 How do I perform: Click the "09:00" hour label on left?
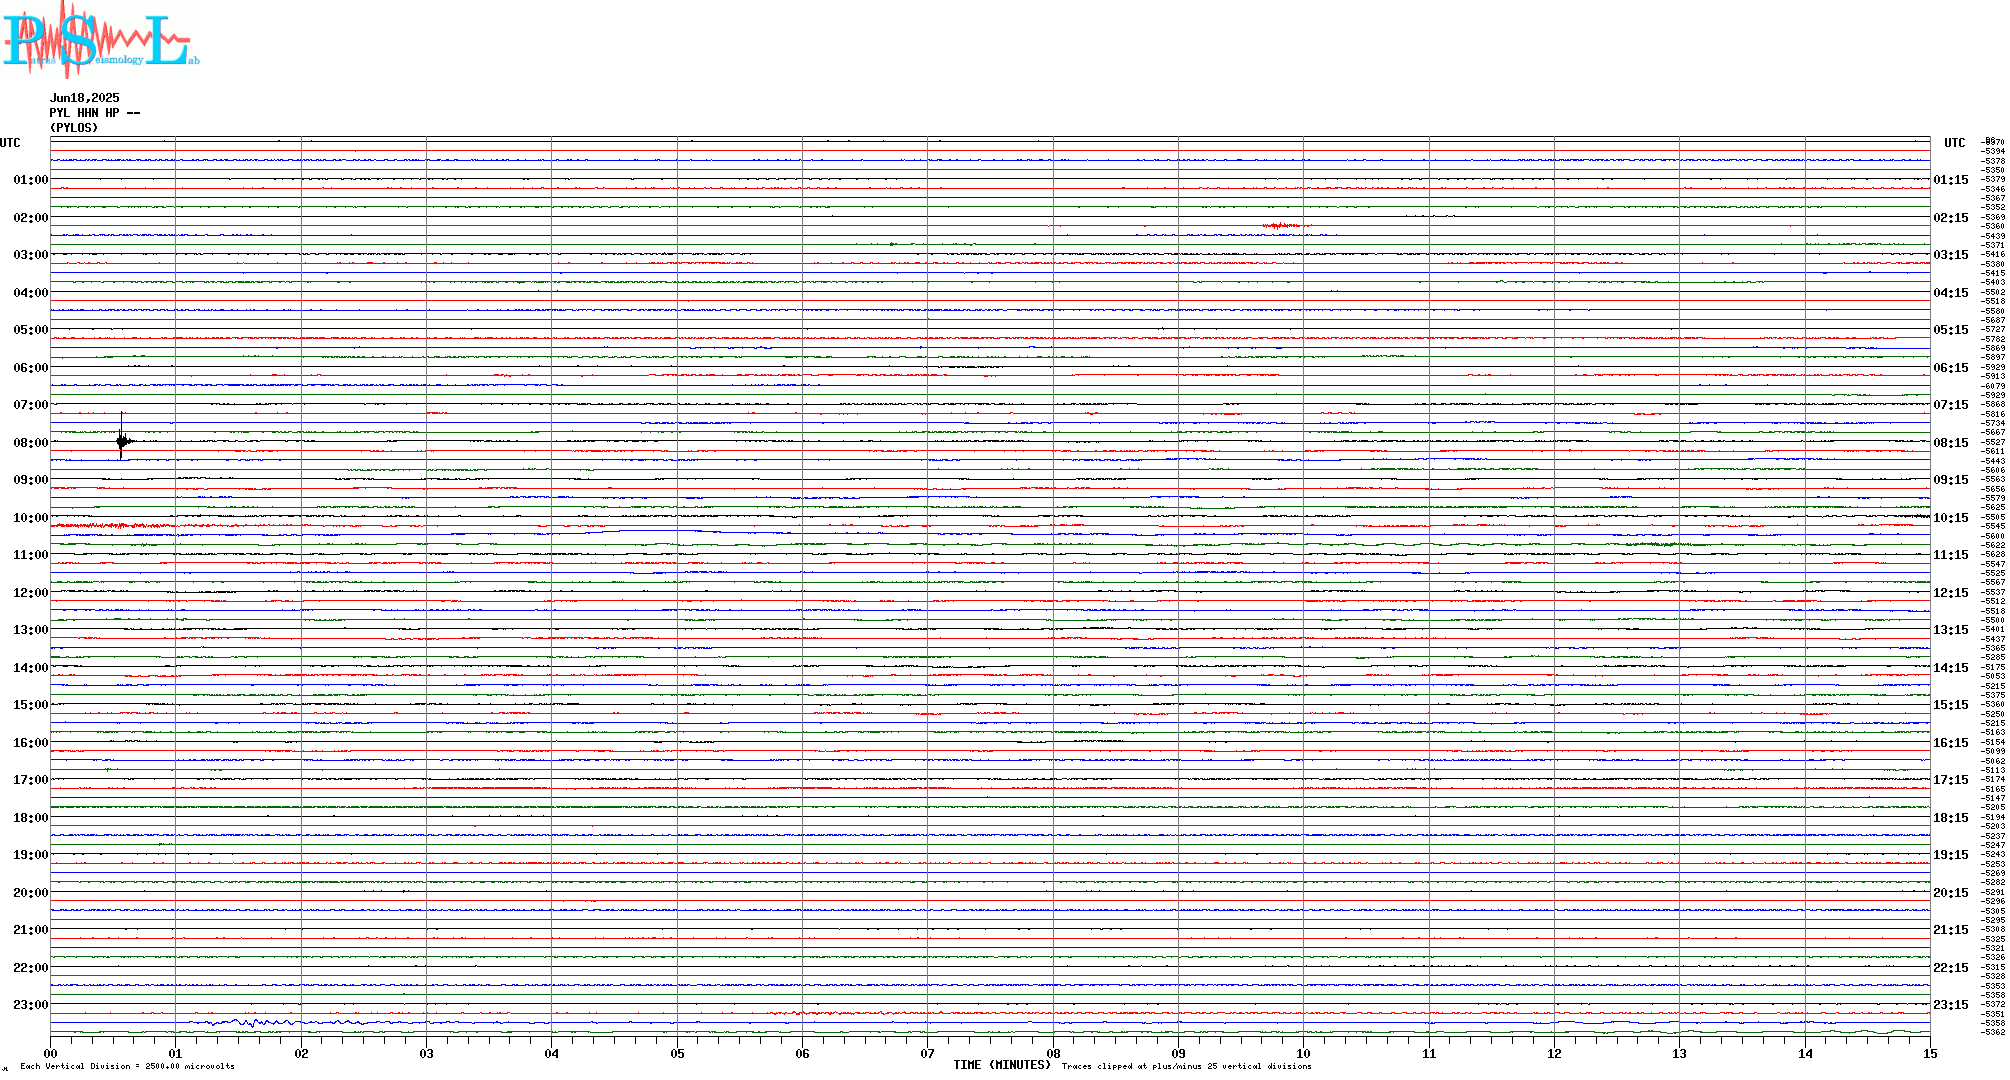31,480
